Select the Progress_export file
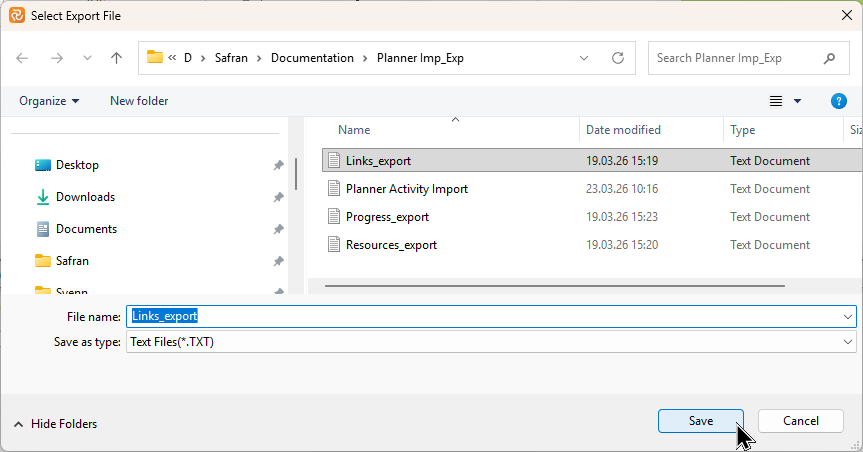 (387, 217)
